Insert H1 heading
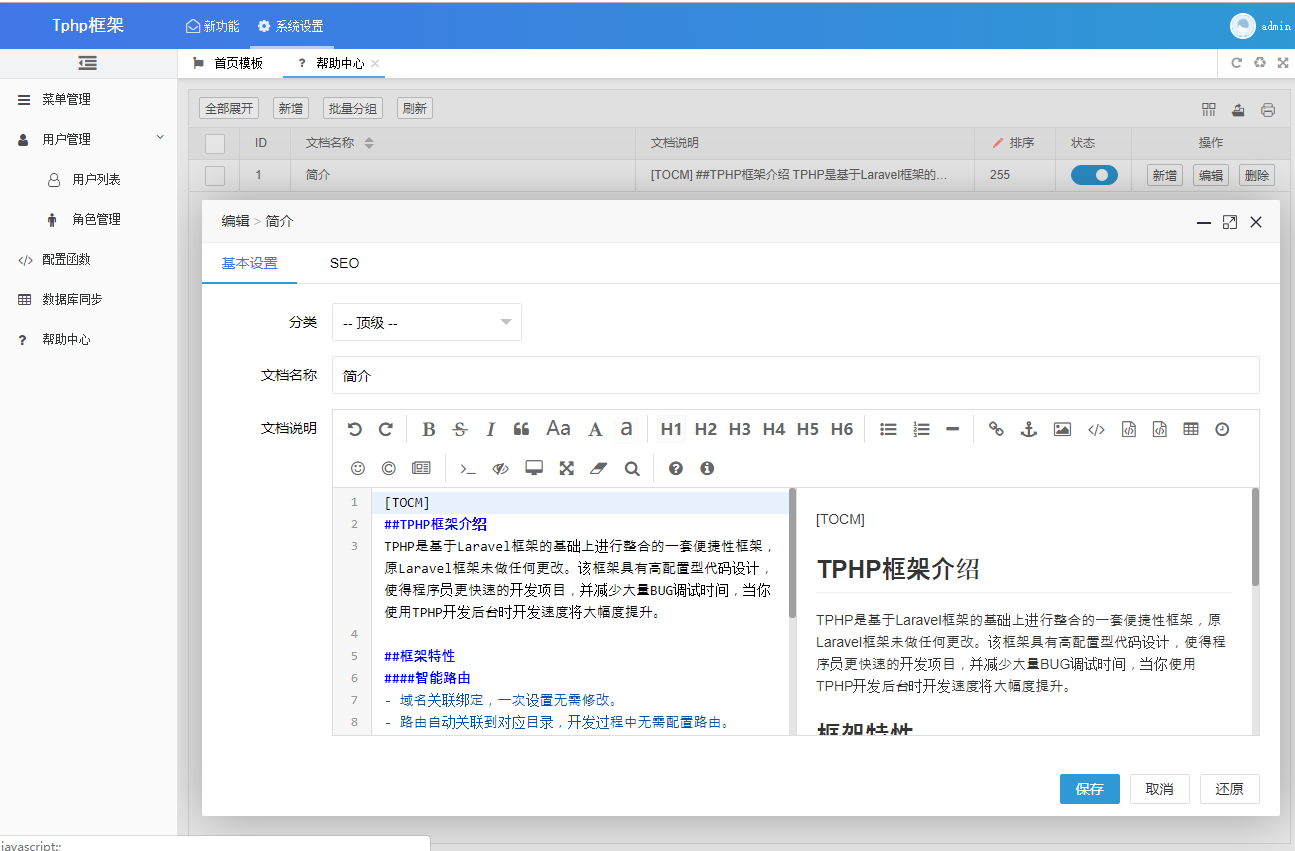Viewport: 1295px width, 851px height. tap(671, 429)
